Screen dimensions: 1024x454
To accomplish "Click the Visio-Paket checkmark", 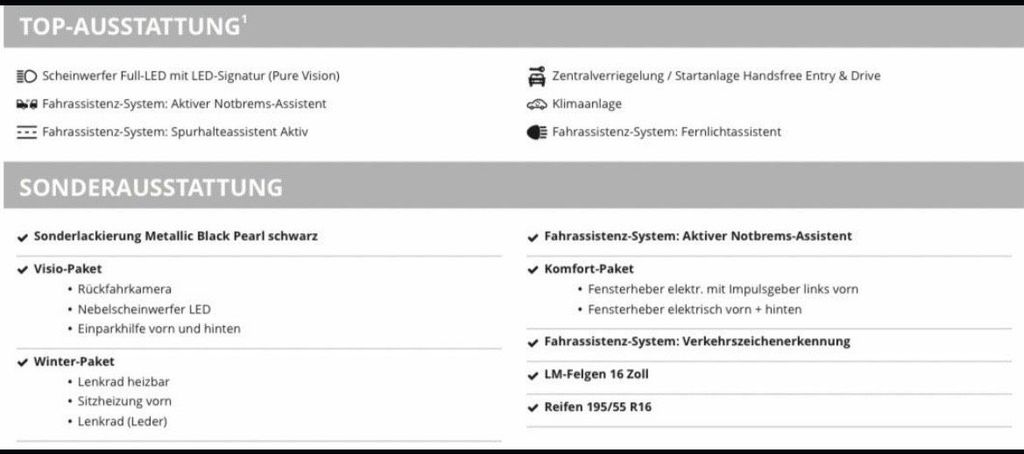I will tap(22, 270).
